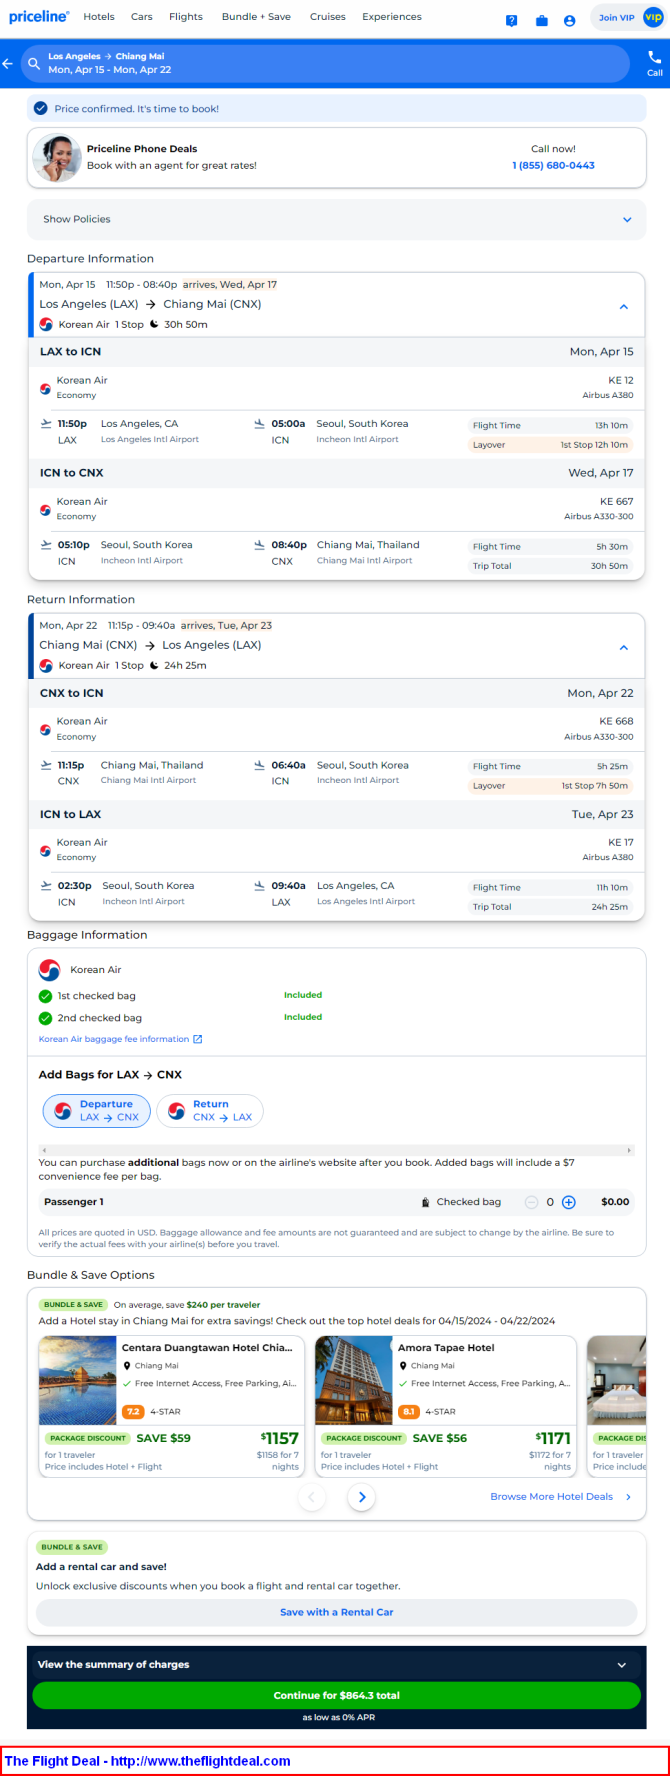Click the search magnifier icon
The width and height of the screenshot is (670, 1776).
pos(34,64)
